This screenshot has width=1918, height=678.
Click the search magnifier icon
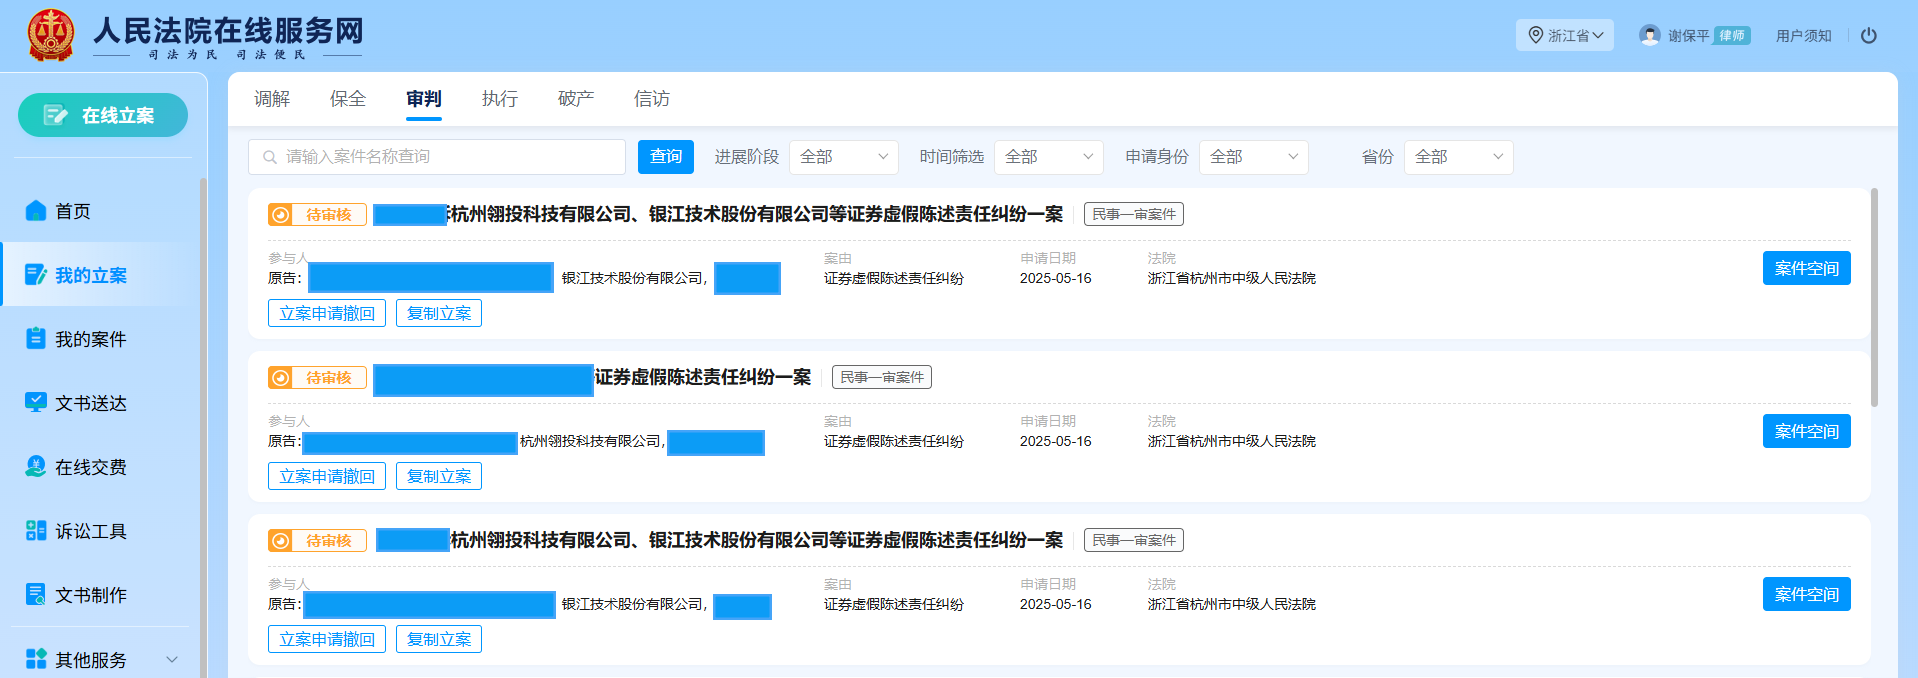270,157
